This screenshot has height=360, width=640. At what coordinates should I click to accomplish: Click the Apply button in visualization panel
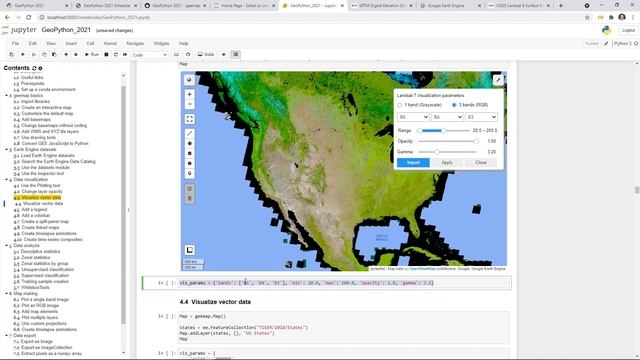click(x=447, y=162)
